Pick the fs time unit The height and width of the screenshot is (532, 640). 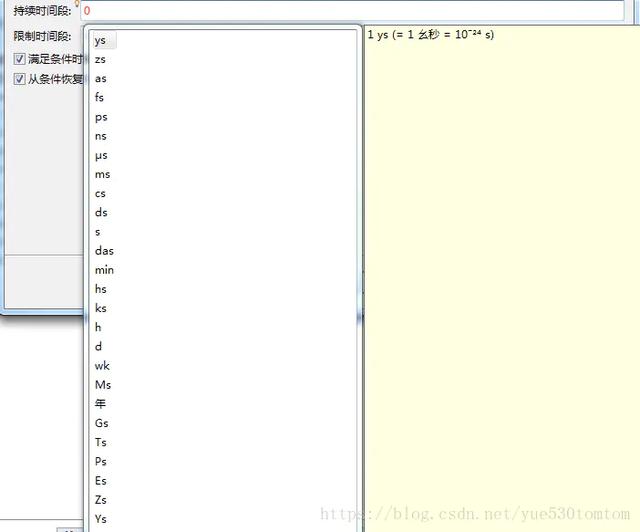point(99,98)
